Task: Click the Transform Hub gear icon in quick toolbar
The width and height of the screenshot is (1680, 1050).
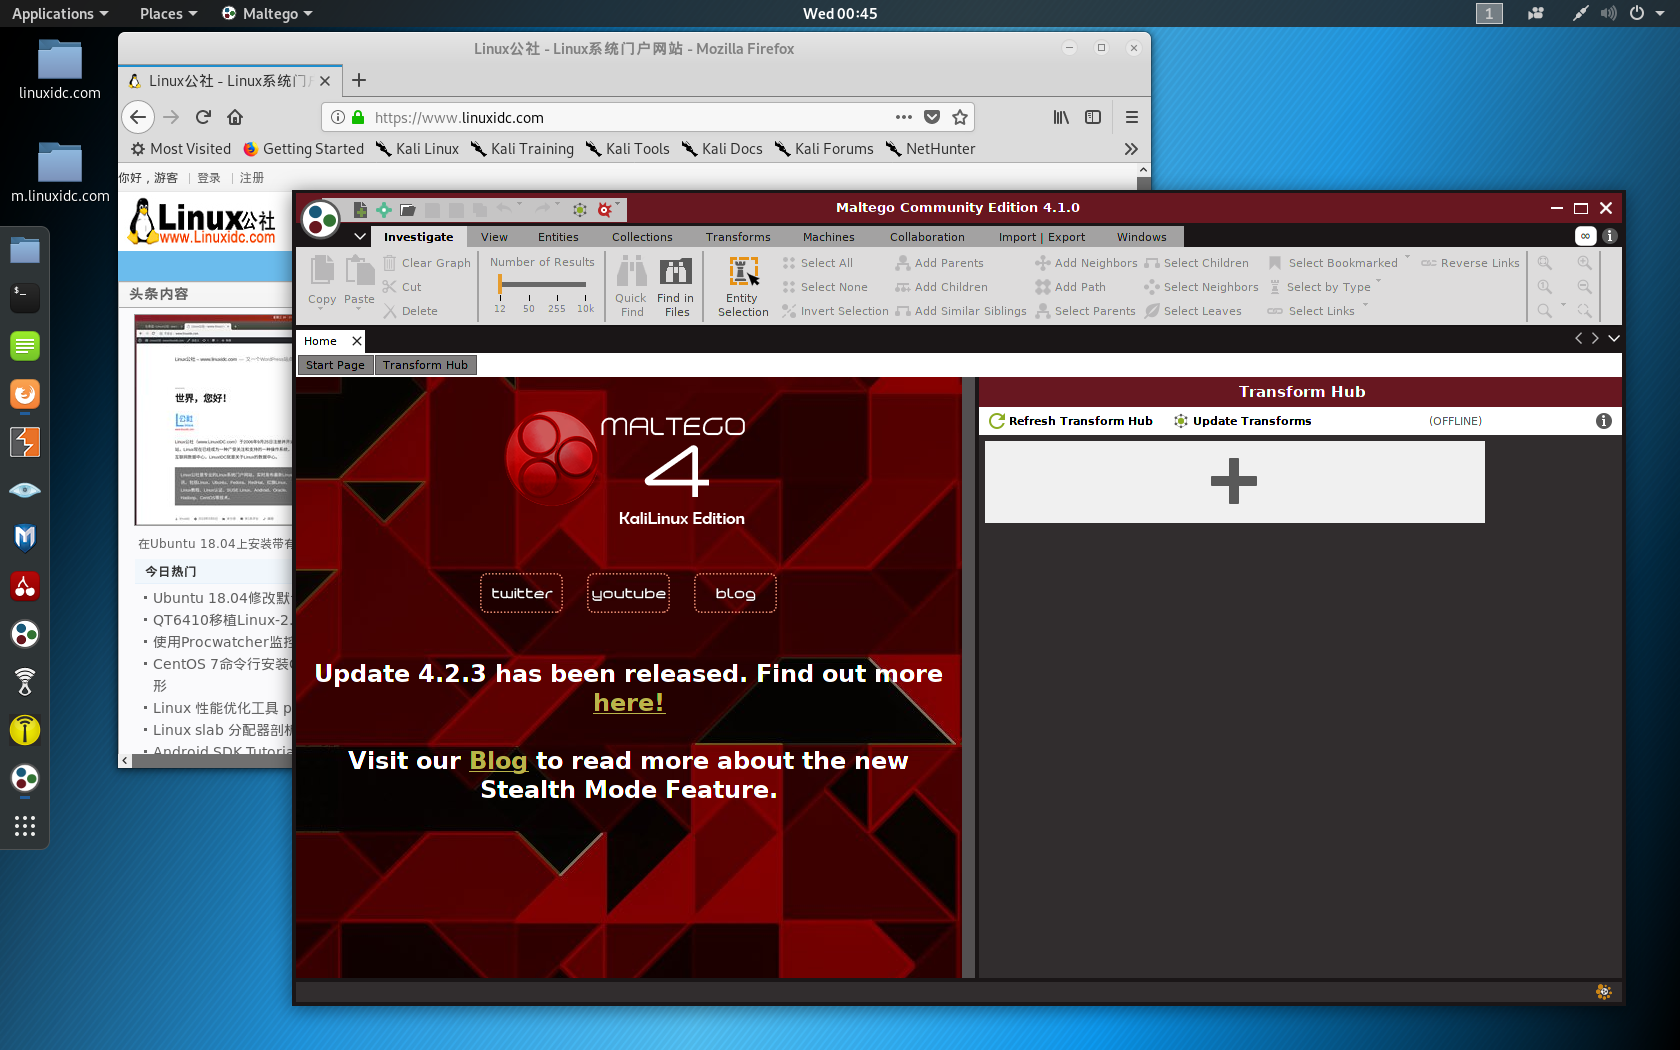Action: (579, 209)
